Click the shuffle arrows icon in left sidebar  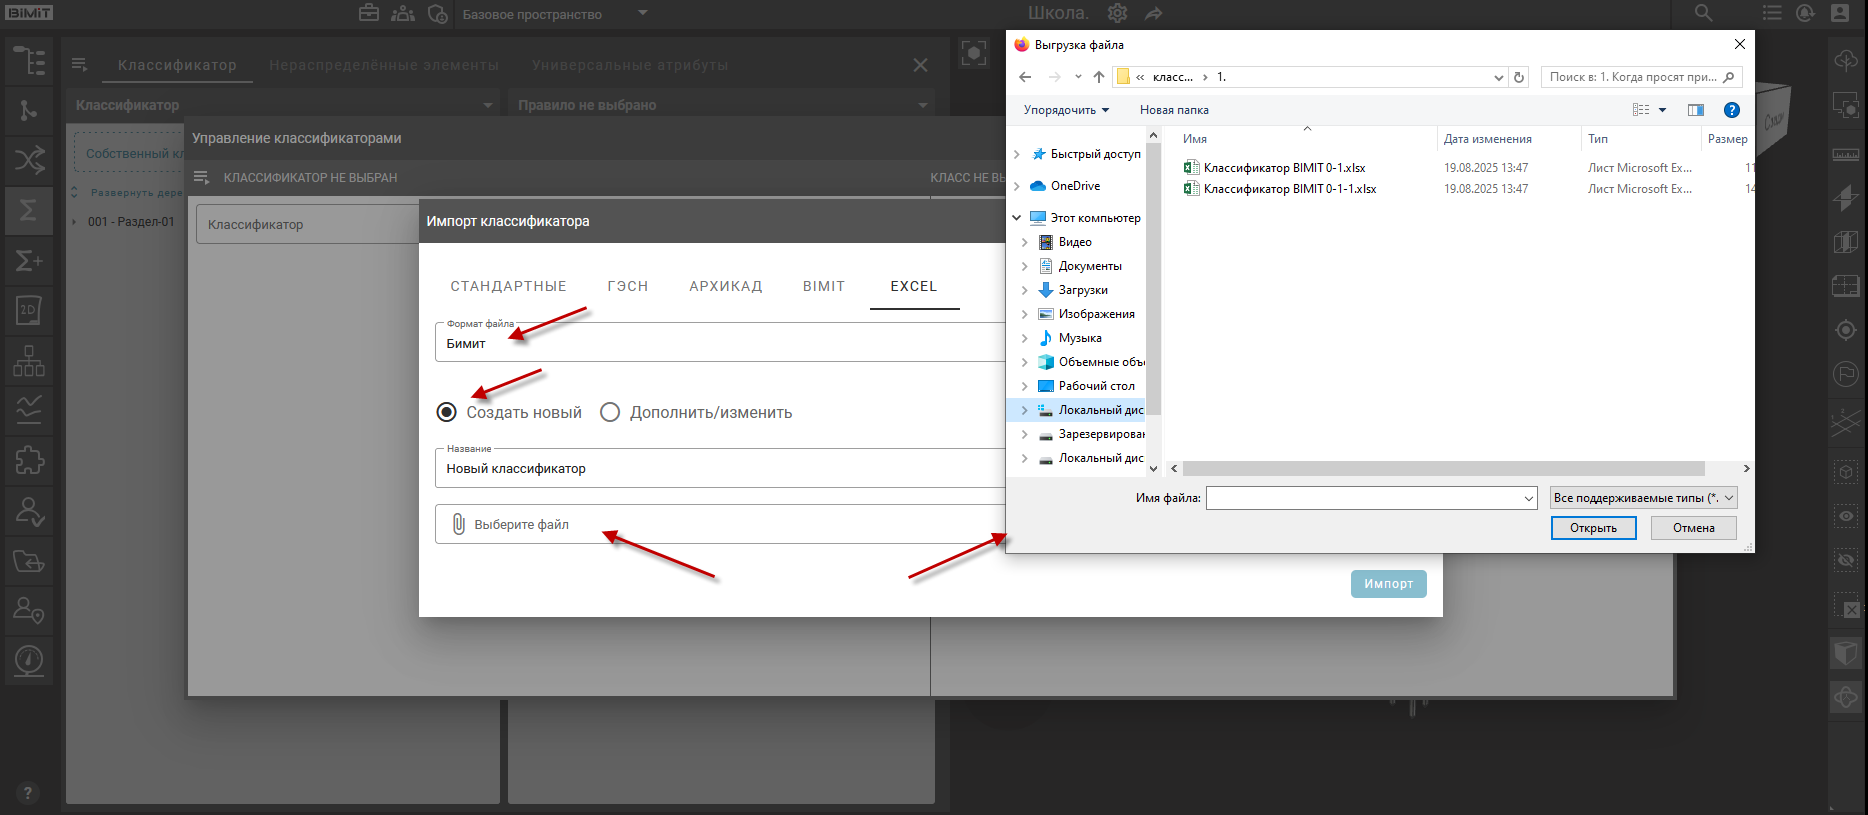[29, 160]
